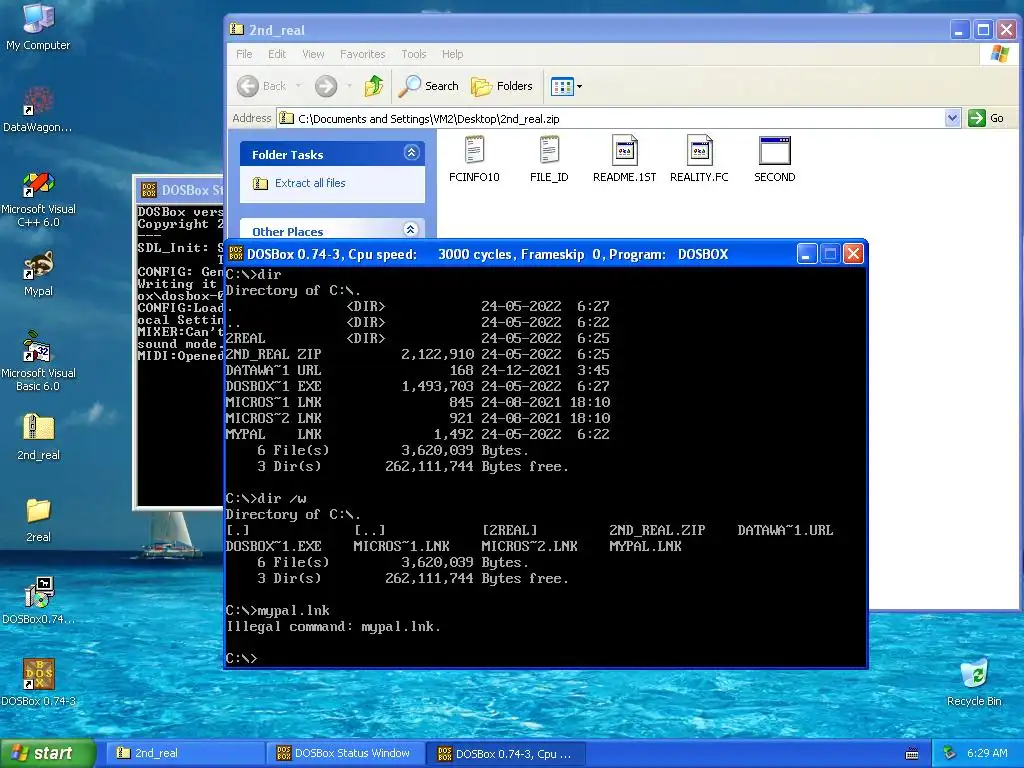Launch Microsoft Visual C++ 6.0 shortcut
The image size is (1024, 768).
pyautogui.click(x=38, y=199)
